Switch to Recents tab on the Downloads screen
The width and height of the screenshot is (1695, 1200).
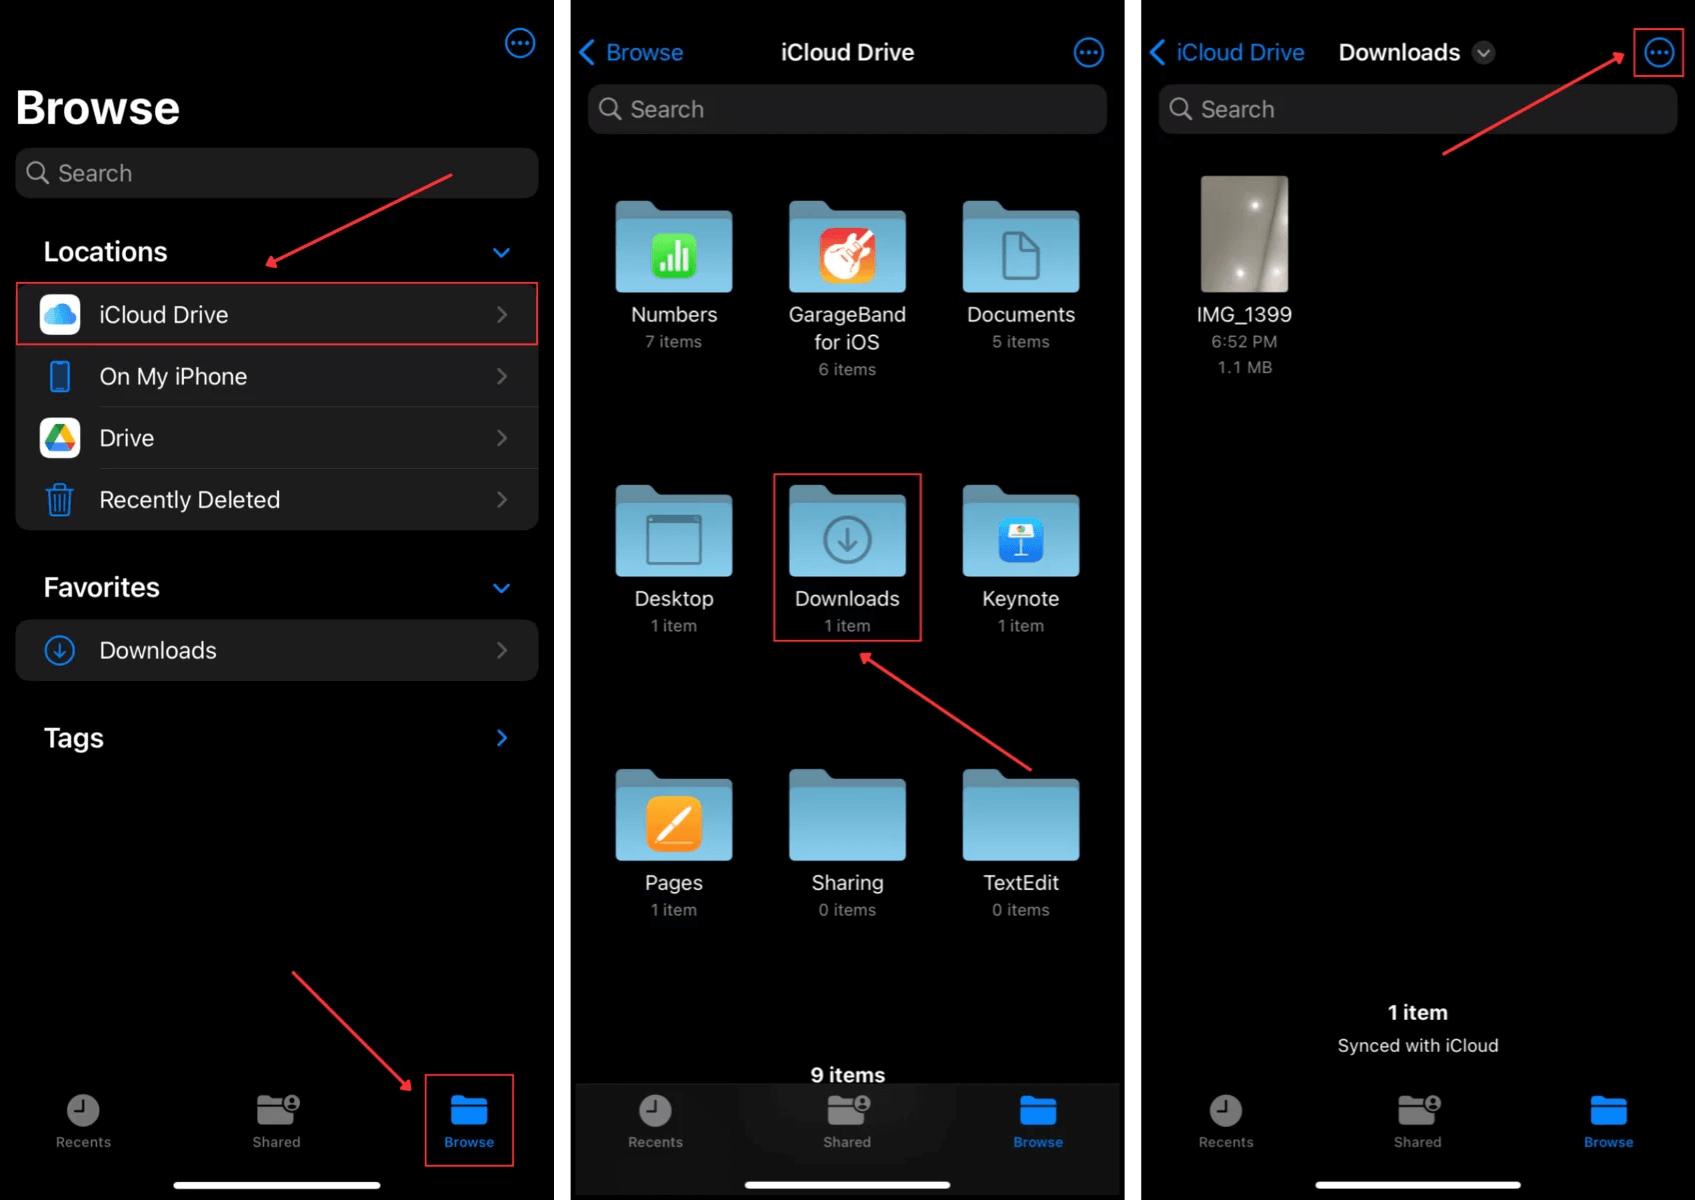(x=1226, y=1121)
